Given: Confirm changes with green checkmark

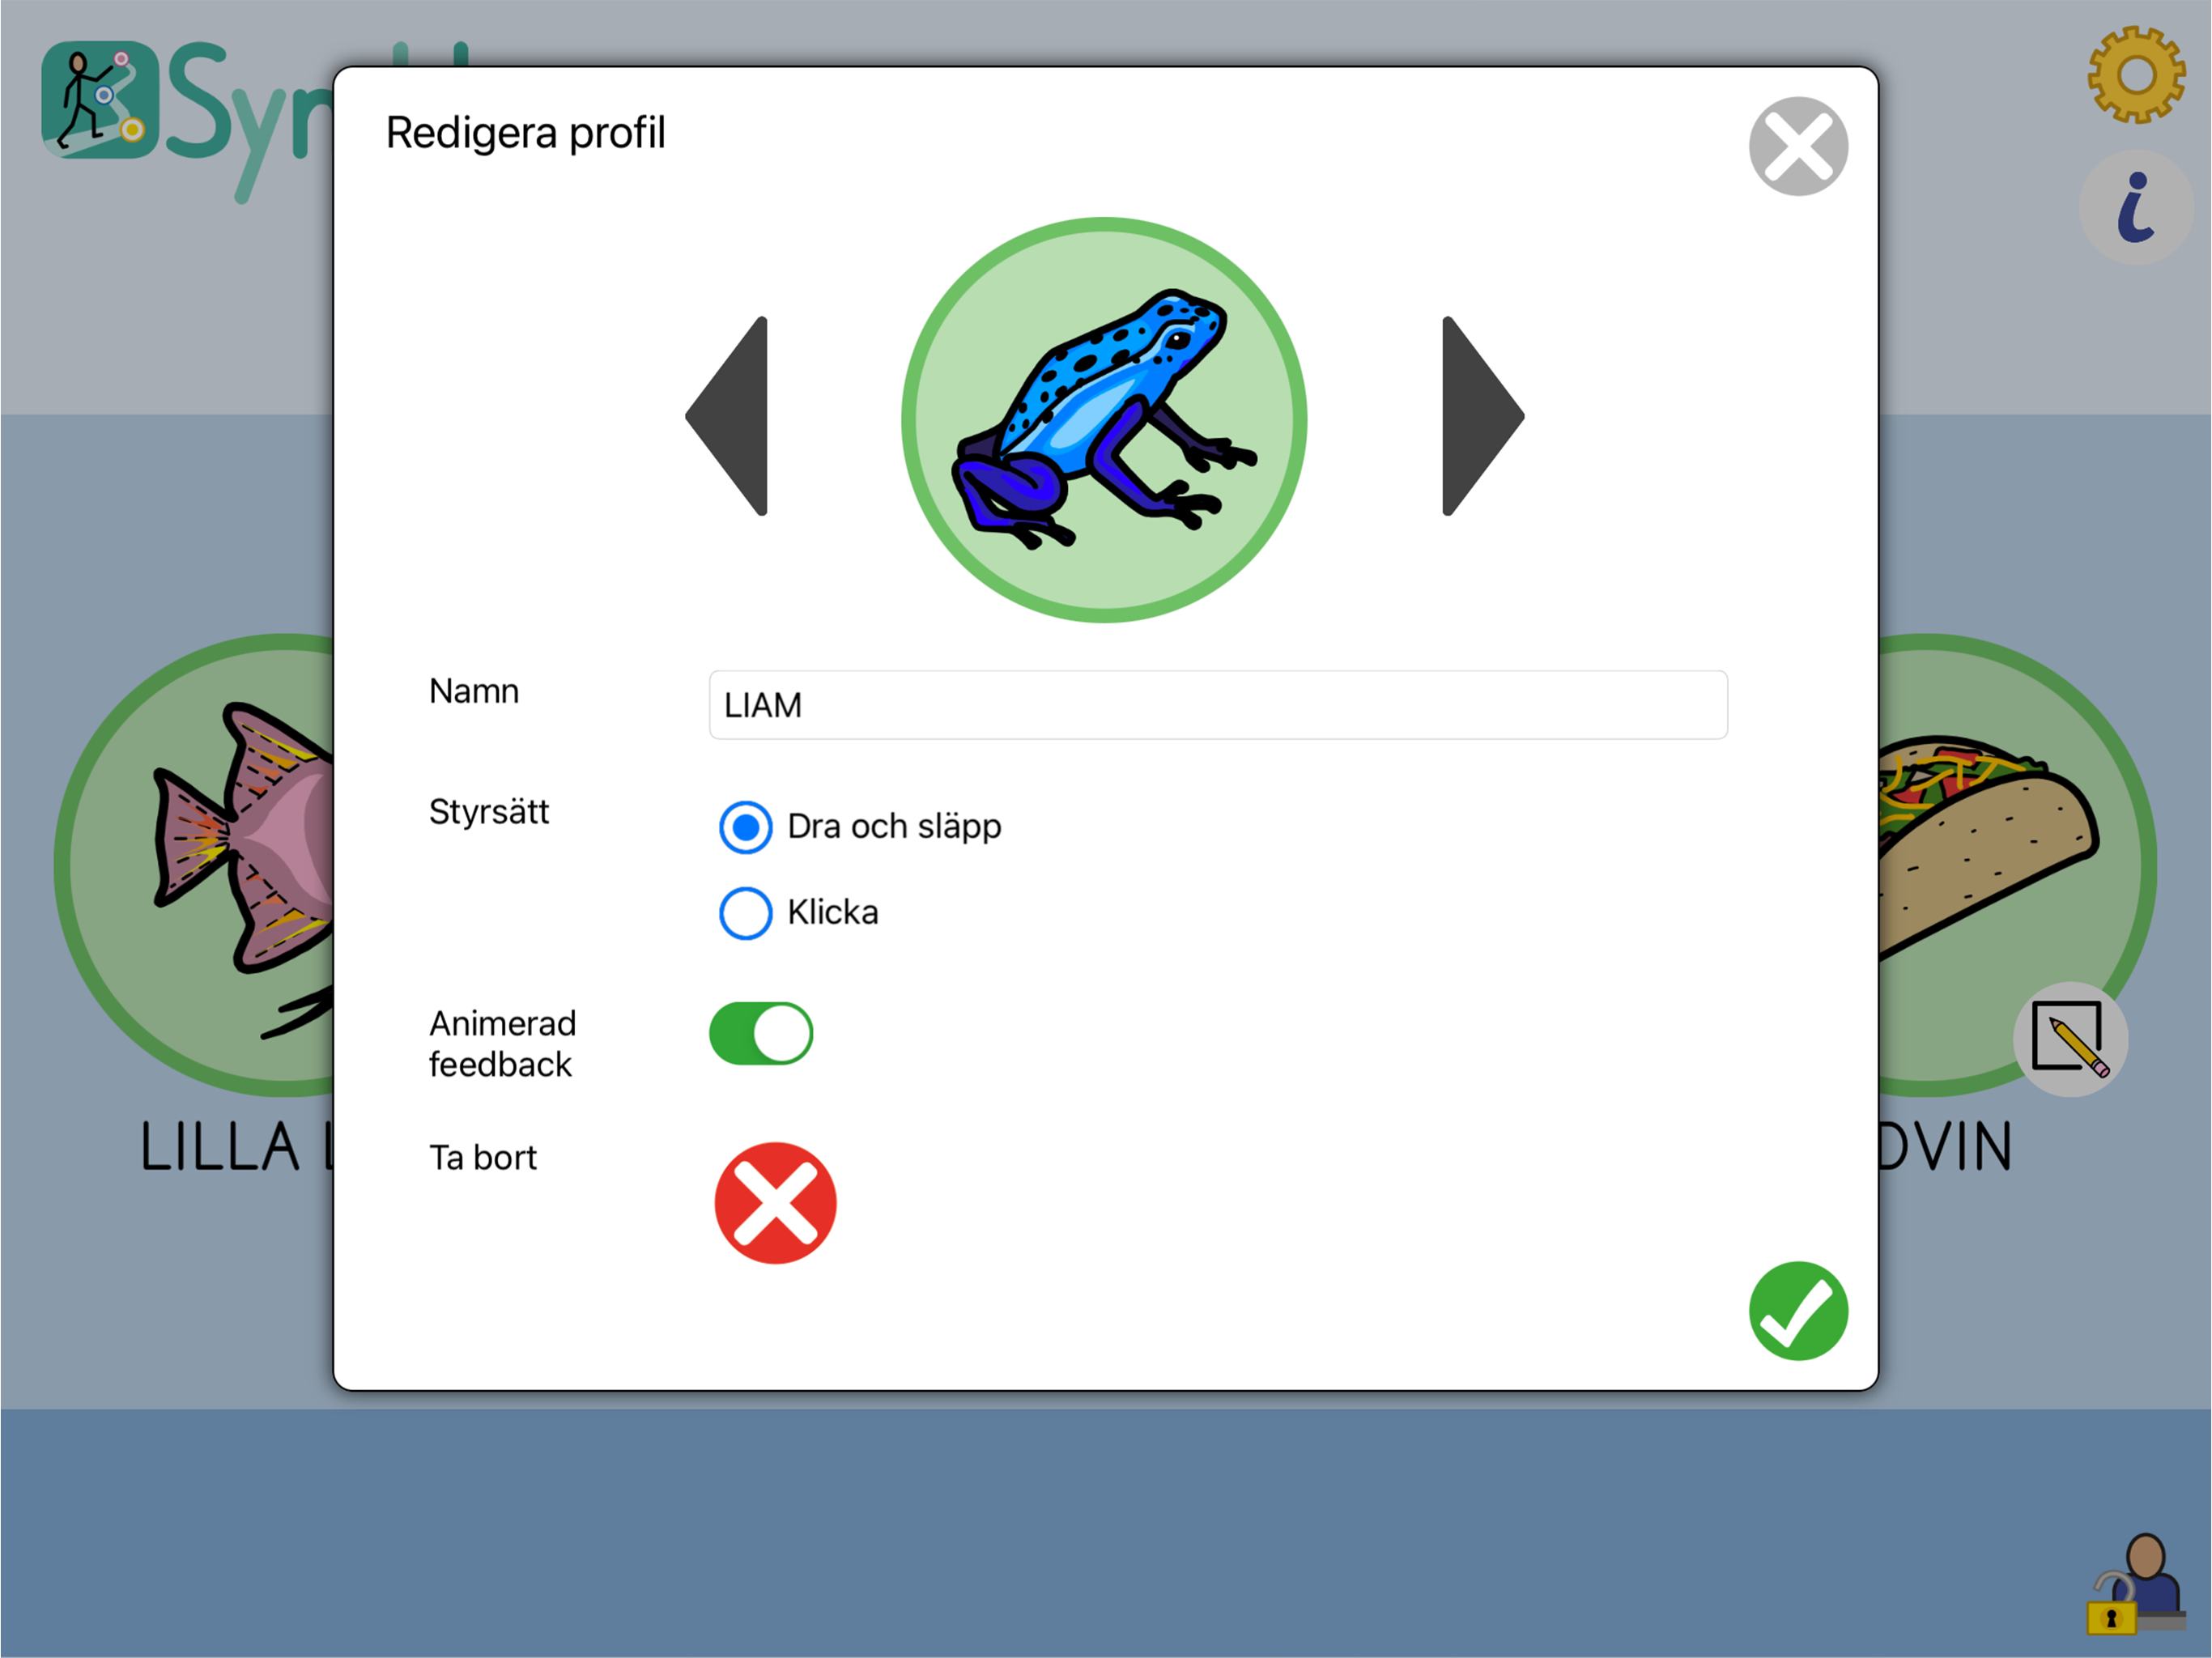Looking at the screenshot, I should tap(1798, 1311).
